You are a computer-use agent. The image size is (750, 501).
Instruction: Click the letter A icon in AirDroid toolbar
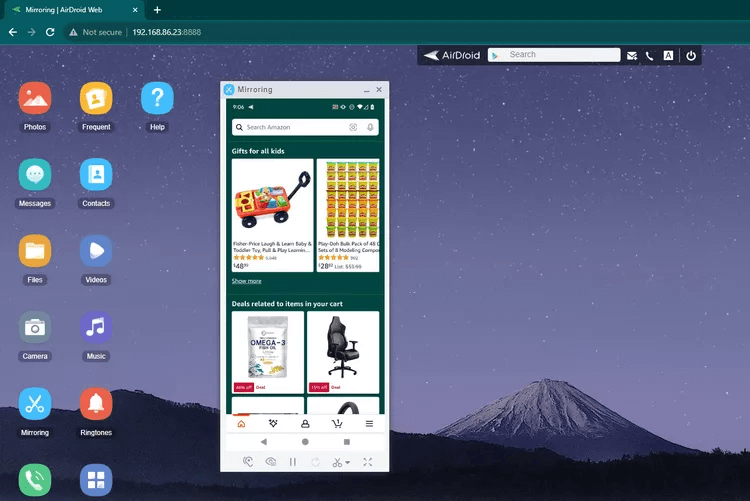[x=668, y=56]
